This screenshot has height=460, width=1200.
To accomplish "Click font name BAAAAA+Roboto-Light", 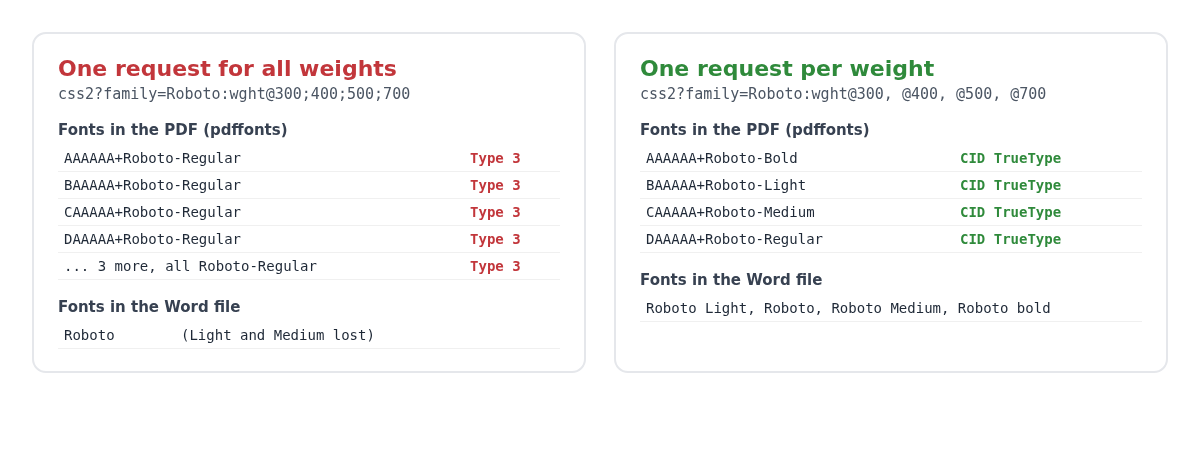I will (x=726, y=185).
